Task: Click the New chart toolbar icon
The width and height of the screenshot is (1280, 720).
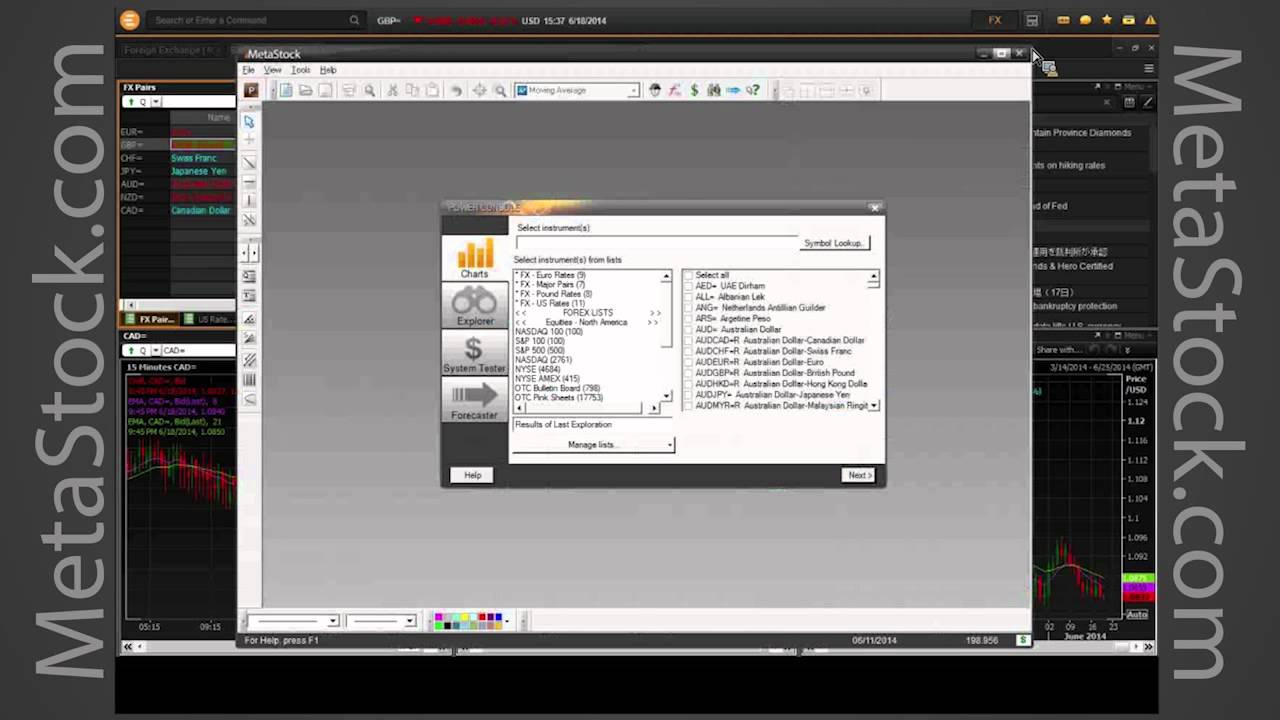Action: click(x=285, y=90)
